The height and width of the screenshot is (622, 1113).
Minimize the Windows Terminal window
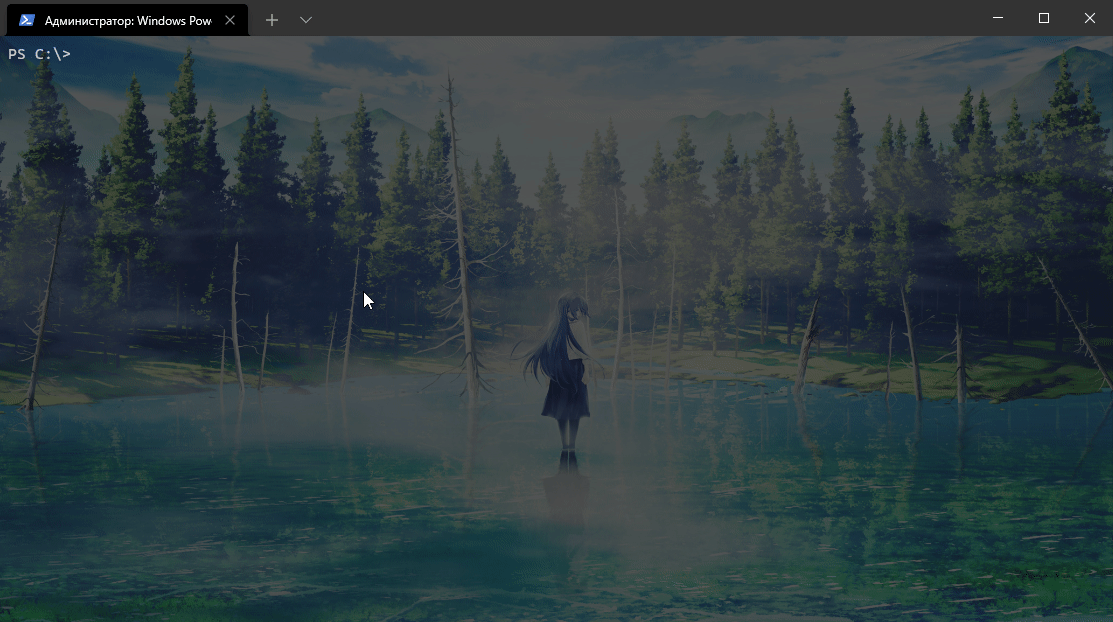click(998, 18)
